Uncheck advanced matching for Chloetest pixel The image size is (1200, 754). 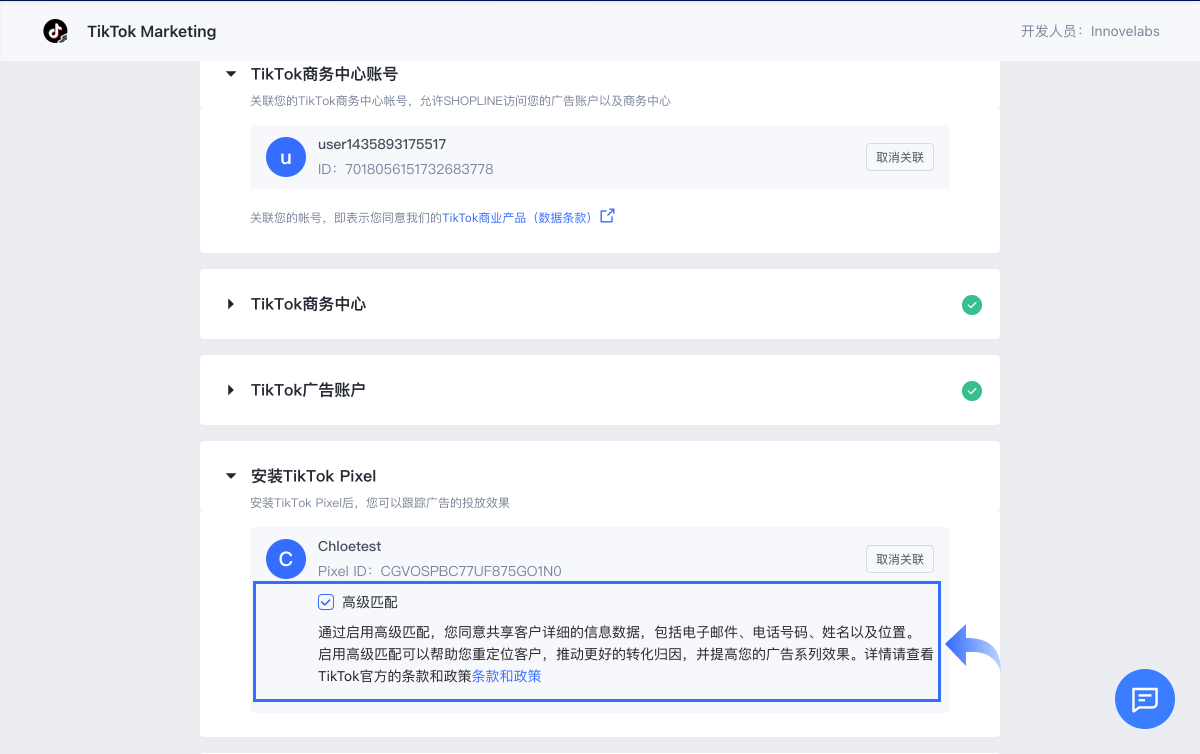pos(325,601)
